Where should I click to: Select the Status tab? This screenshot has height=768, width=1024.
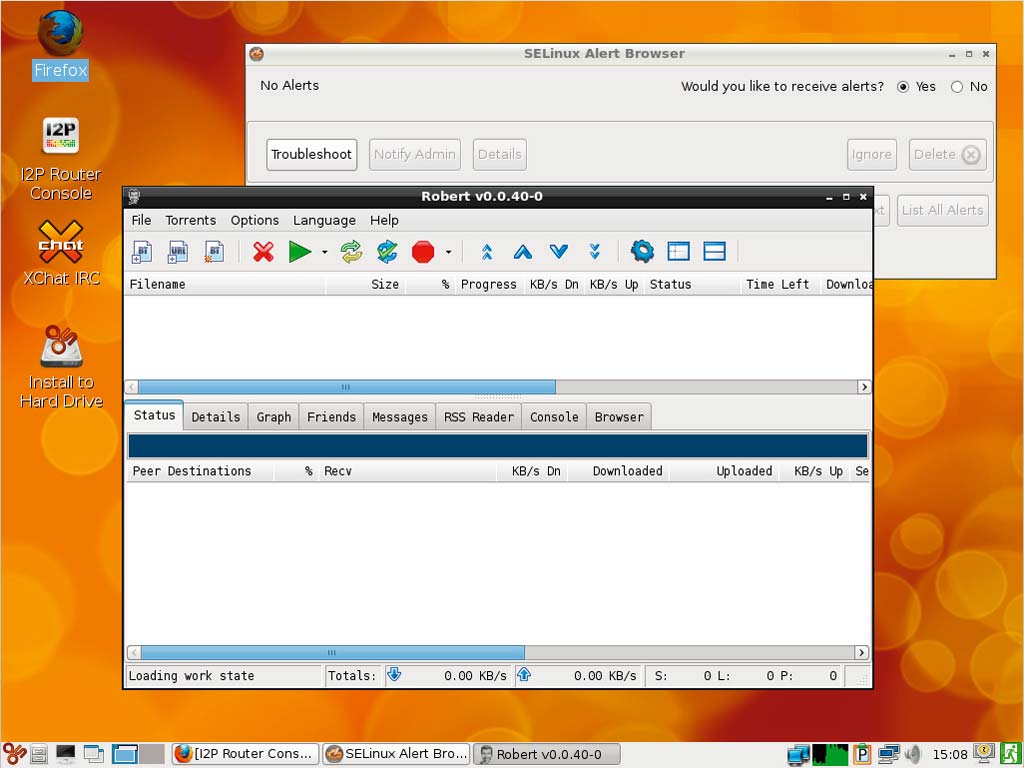(154, 415)
